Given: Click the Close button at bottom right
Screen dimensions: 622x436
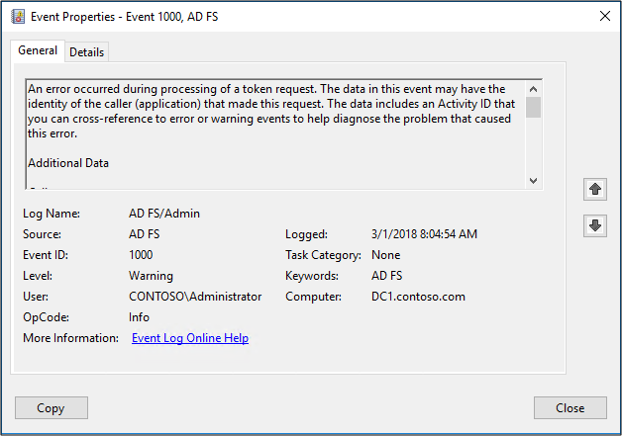Looking at the screenshot, I should coord(570,408).
